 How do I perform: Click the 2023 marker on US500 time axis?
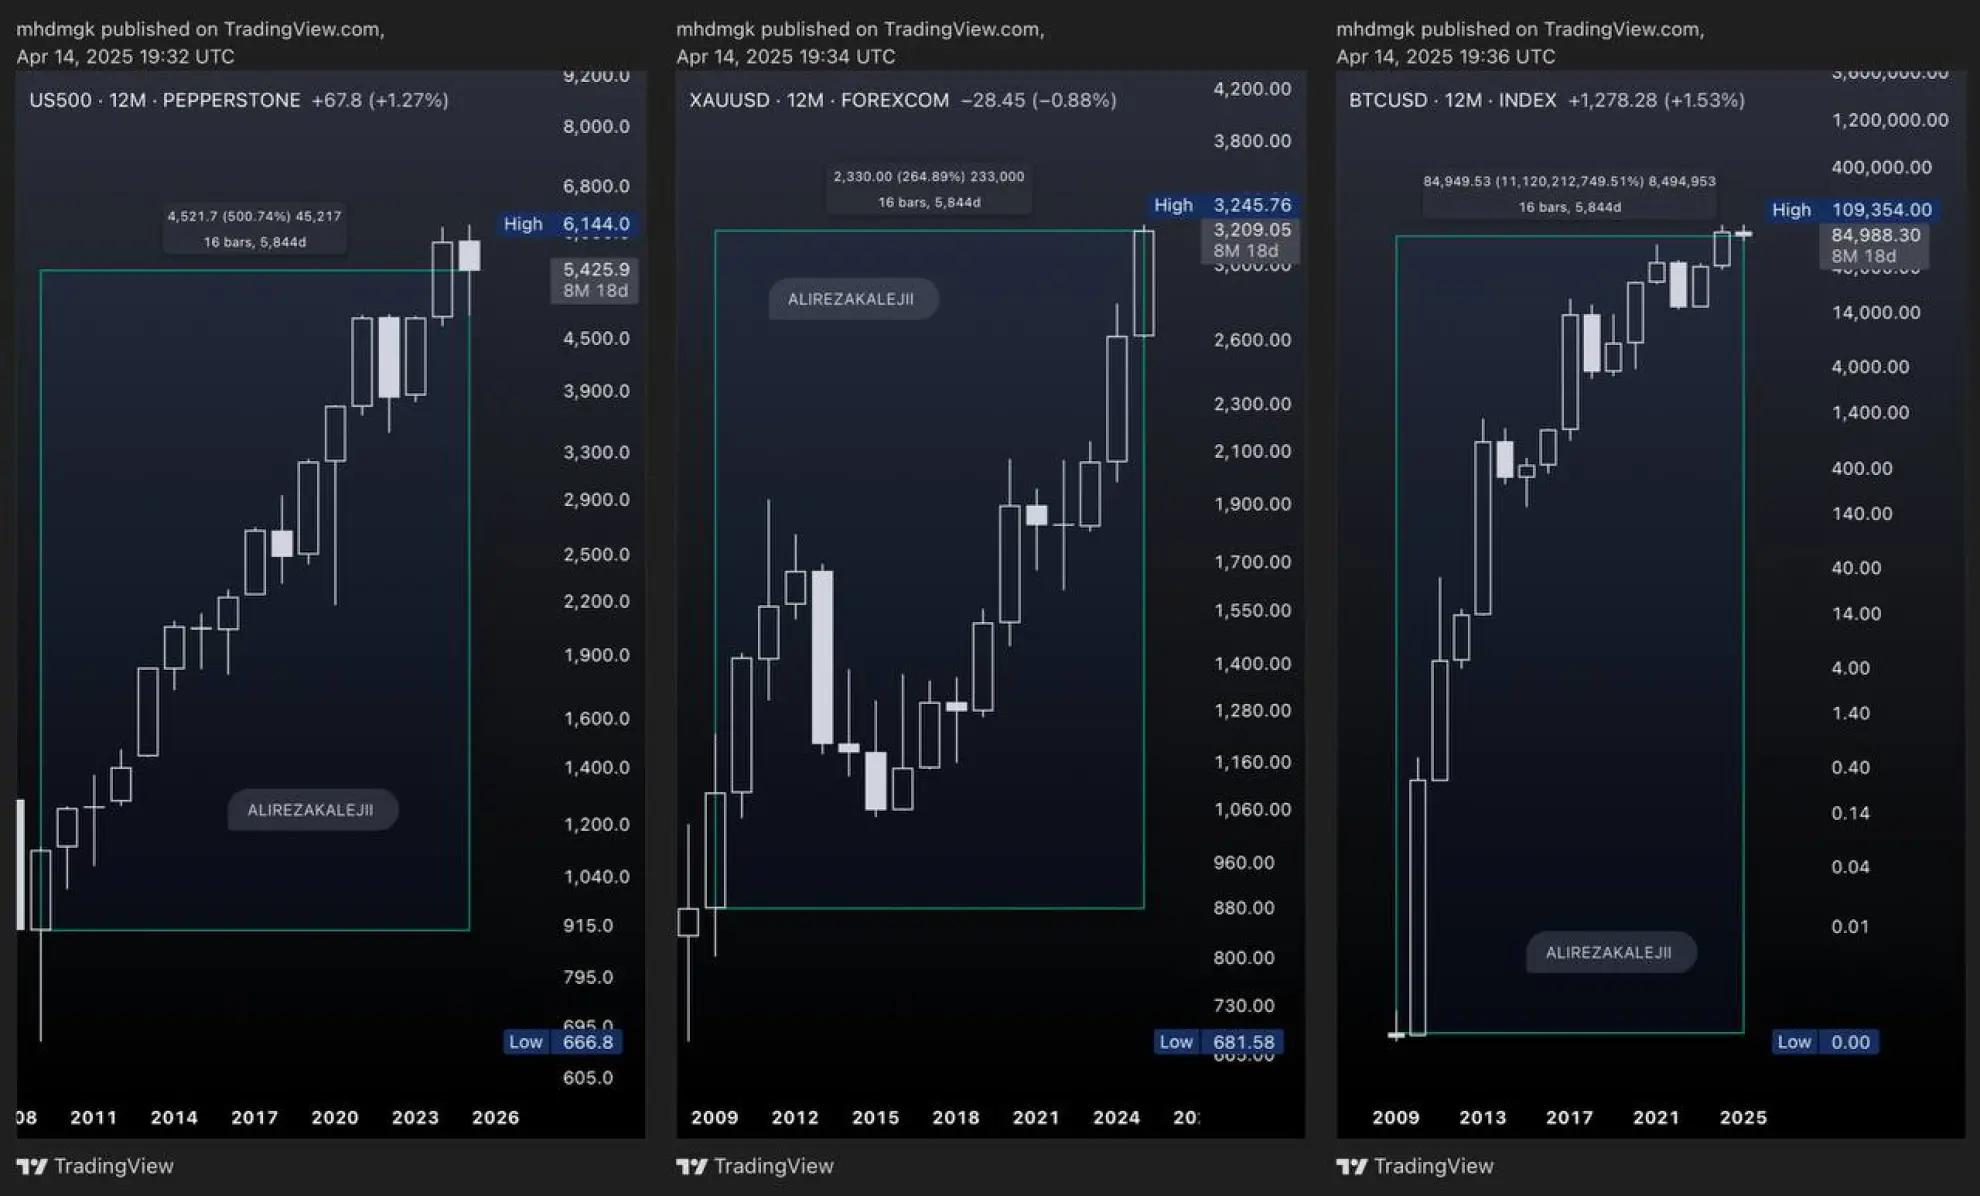point(415,1117)
